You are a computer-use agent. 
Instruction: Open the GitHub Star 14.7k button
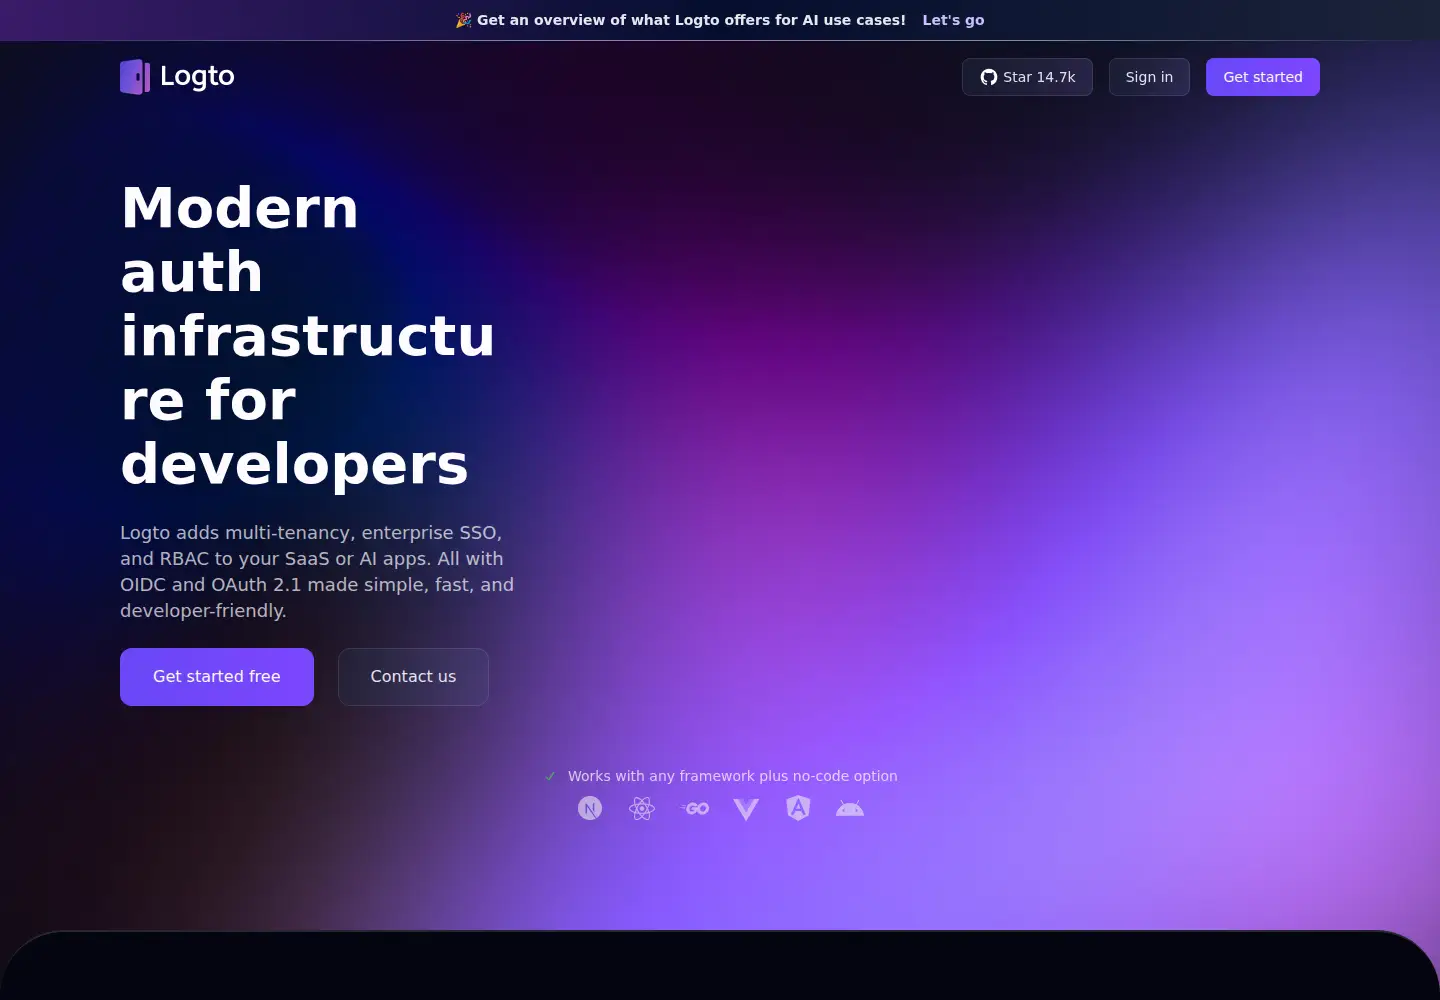coord(1027,77)
